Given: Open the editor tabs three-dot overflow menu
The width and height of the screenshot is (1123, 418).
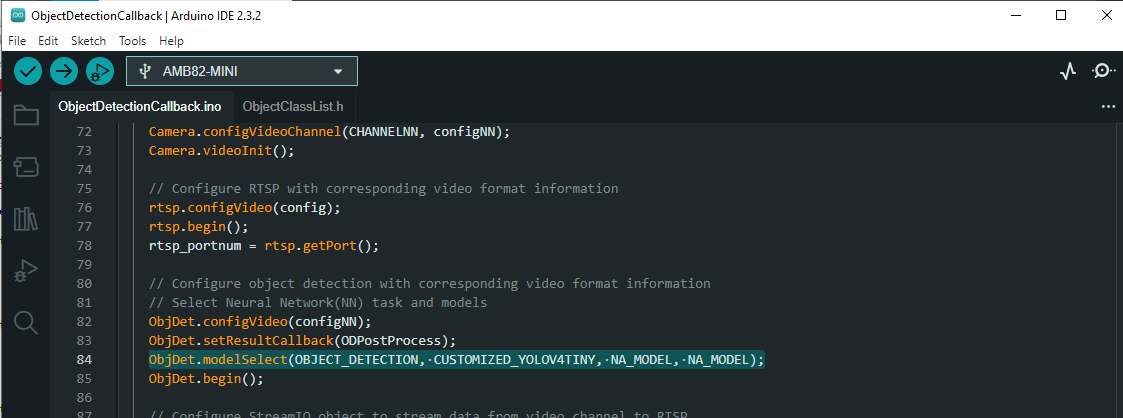Looking at the screenshot, I should 1107,106.
